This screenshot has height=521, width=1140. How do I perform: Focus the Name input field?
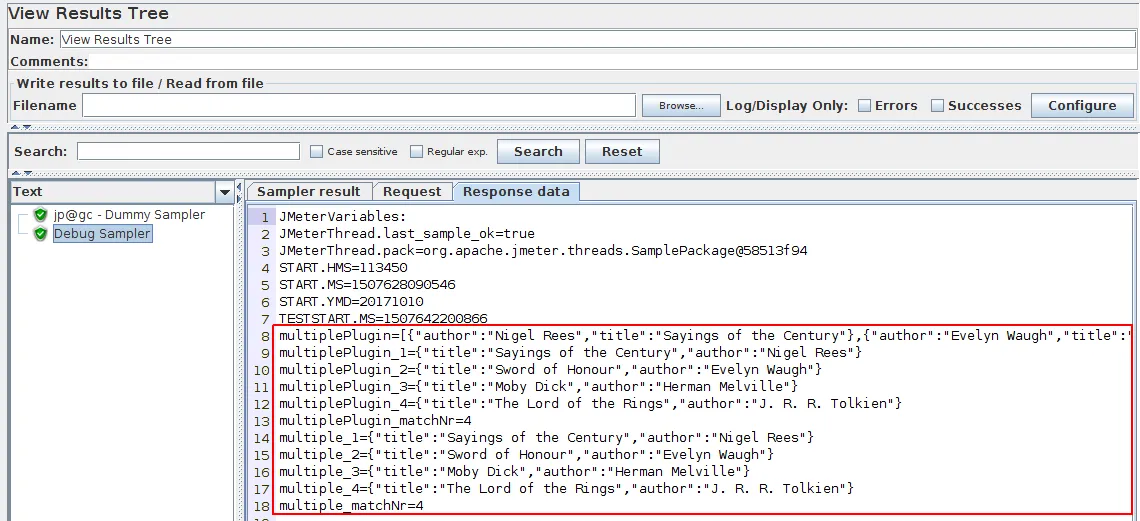(597, 39)
